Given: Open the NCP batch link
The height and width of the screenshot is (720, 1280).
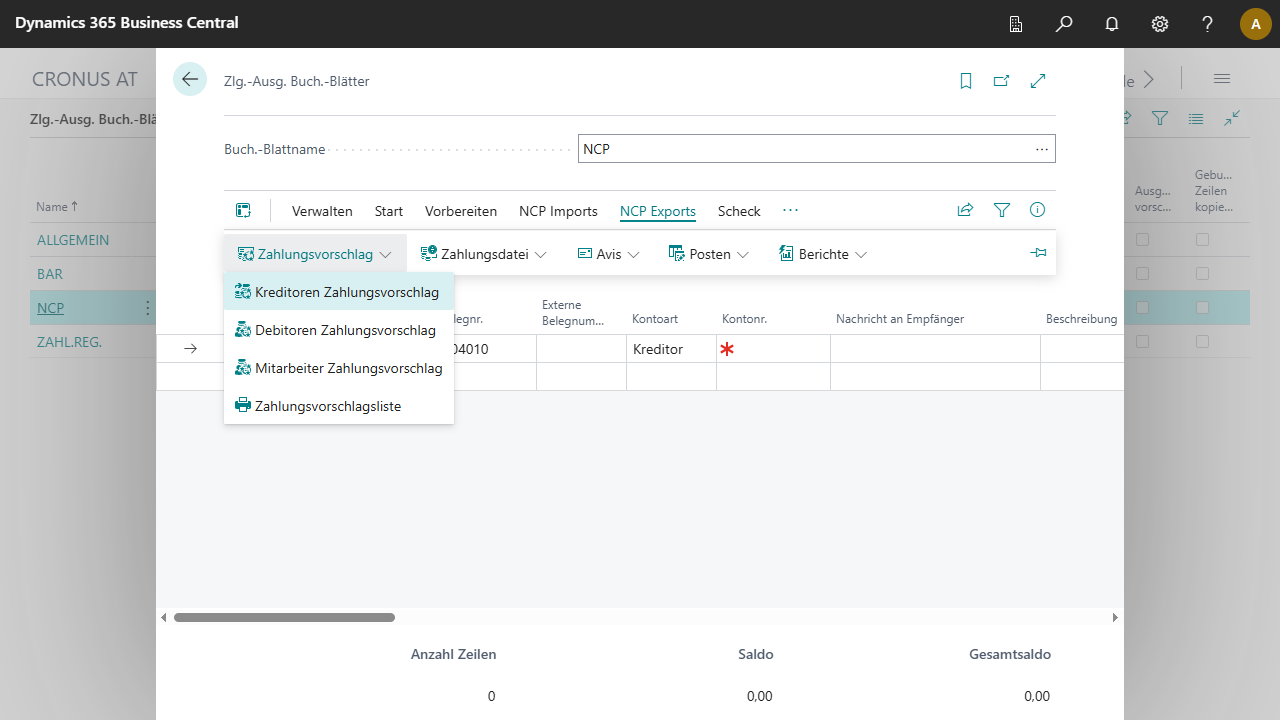Looking at the screenshot, I should [x=50, y=308].
